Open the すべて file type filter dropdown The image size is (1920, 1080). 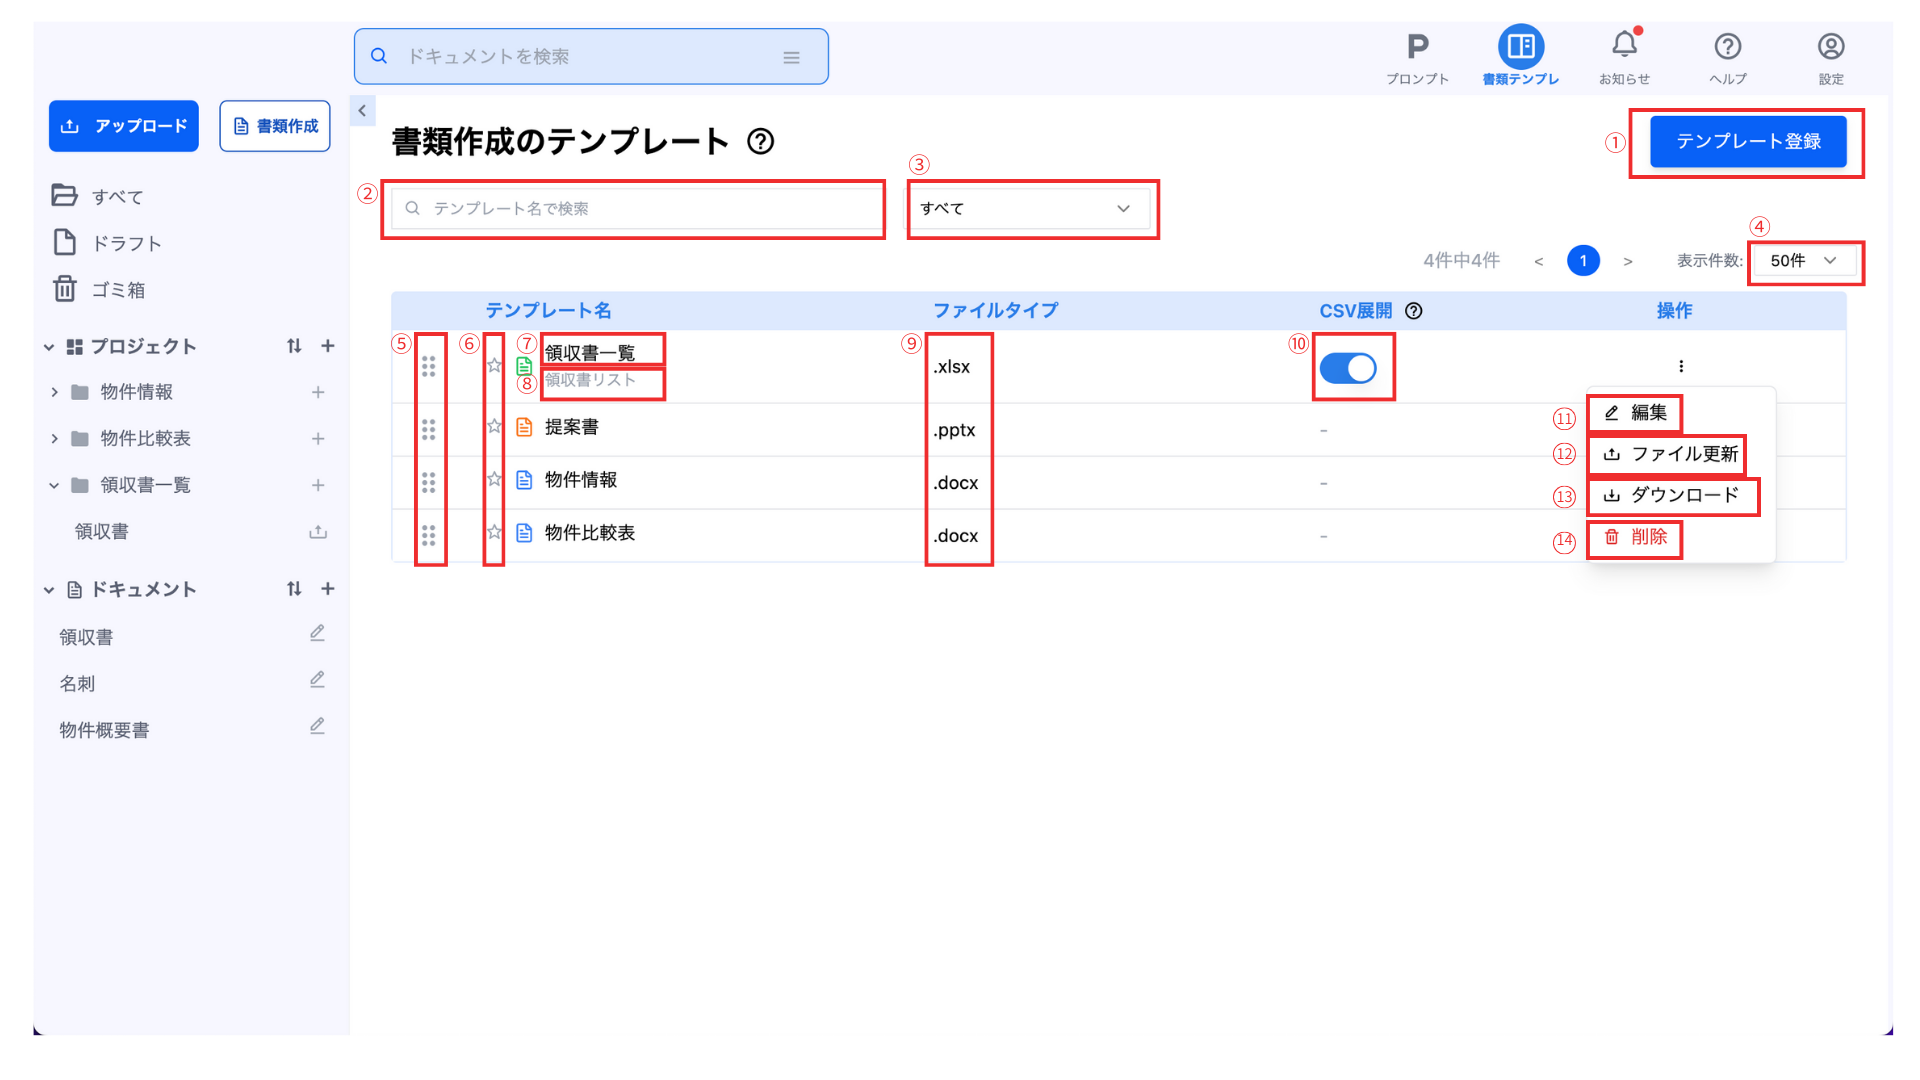(x=1028, y=208)
